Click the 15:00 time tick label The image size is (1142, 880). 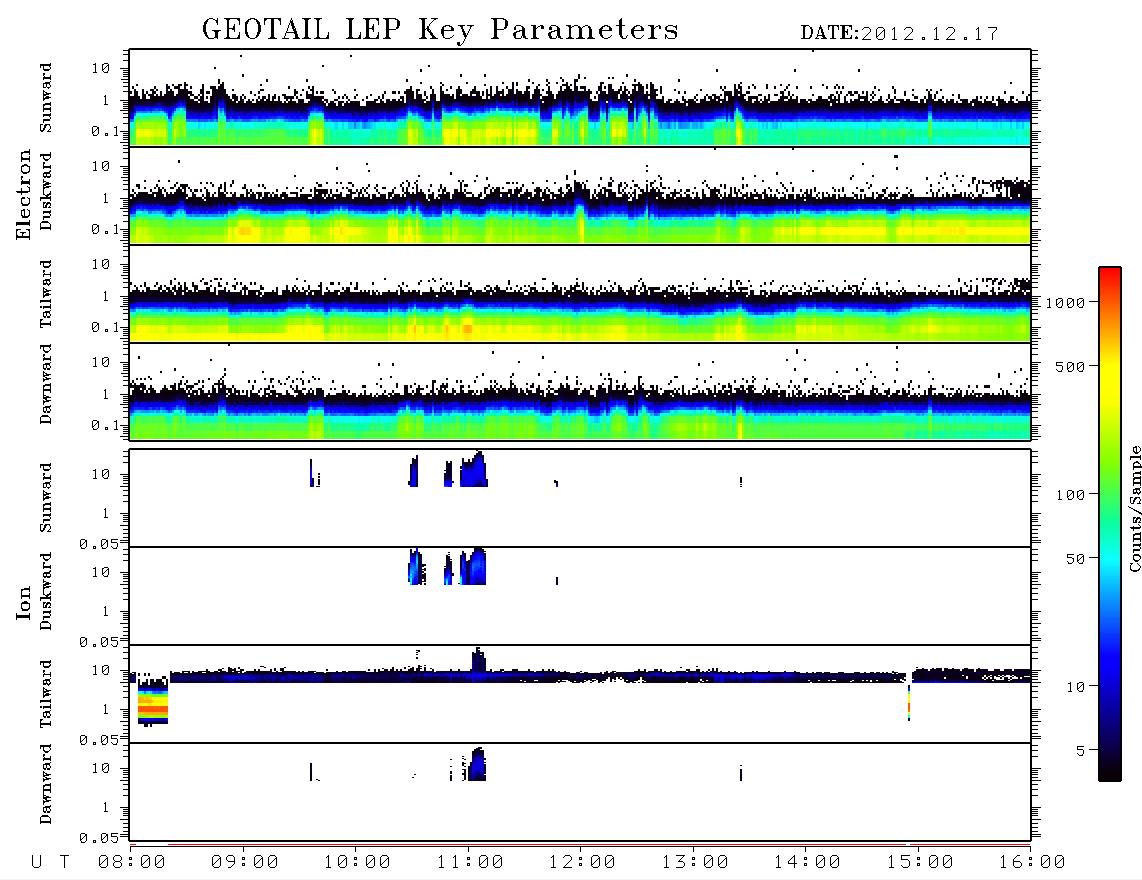[x=920, y=863]
